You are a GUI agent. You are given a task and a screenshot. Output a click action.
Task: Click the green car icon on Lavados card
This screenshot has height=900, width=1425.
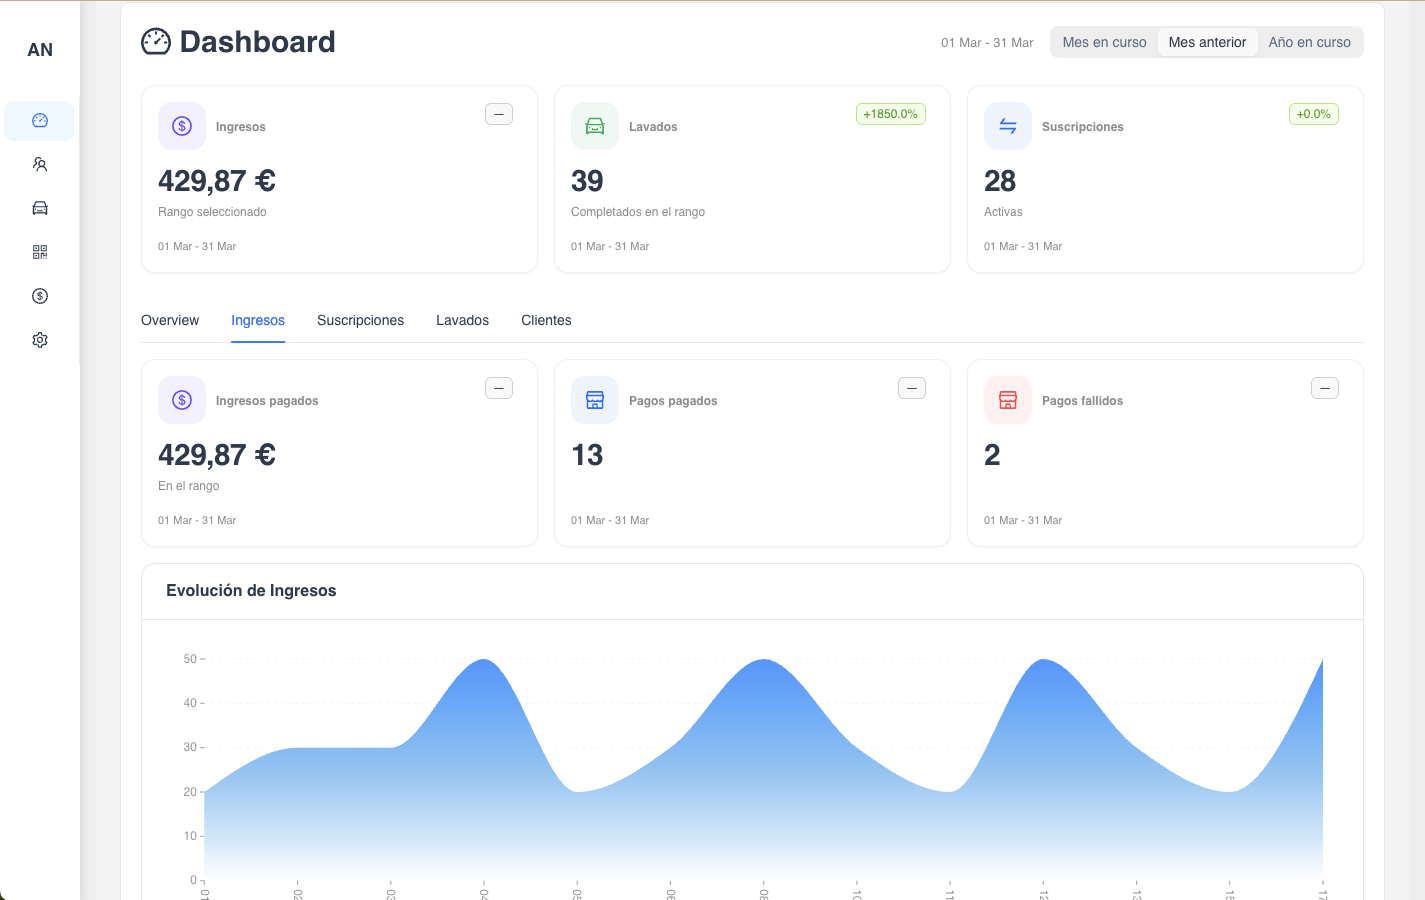594,126
